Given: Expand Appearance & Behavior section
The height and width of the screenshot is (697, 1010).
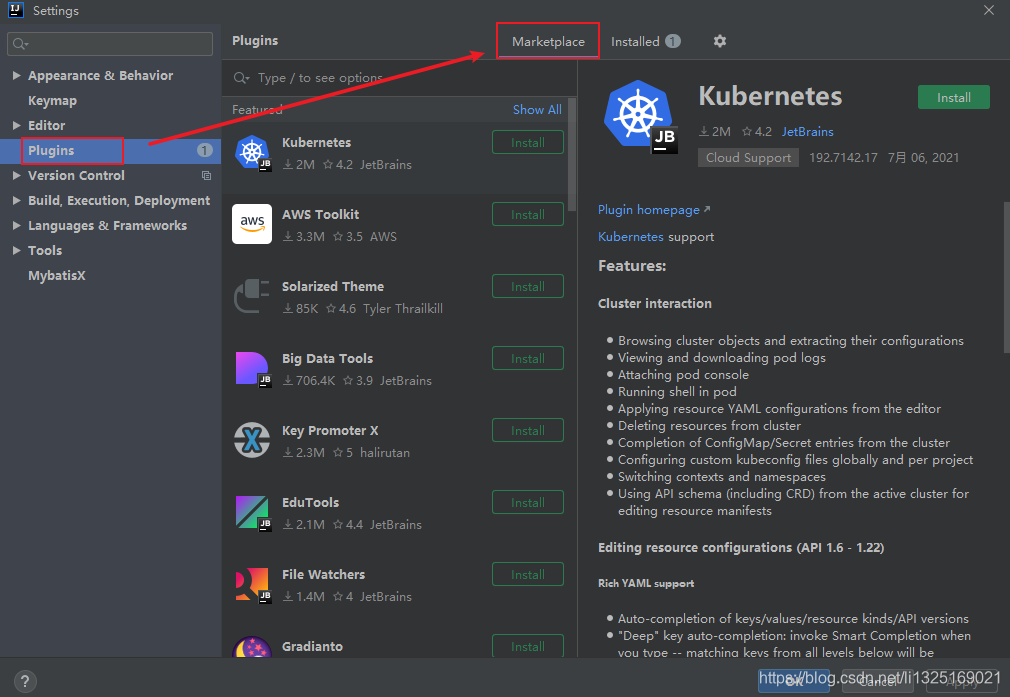Looking at the screenshot, I should pyautogui.click(x=16, y=75).
